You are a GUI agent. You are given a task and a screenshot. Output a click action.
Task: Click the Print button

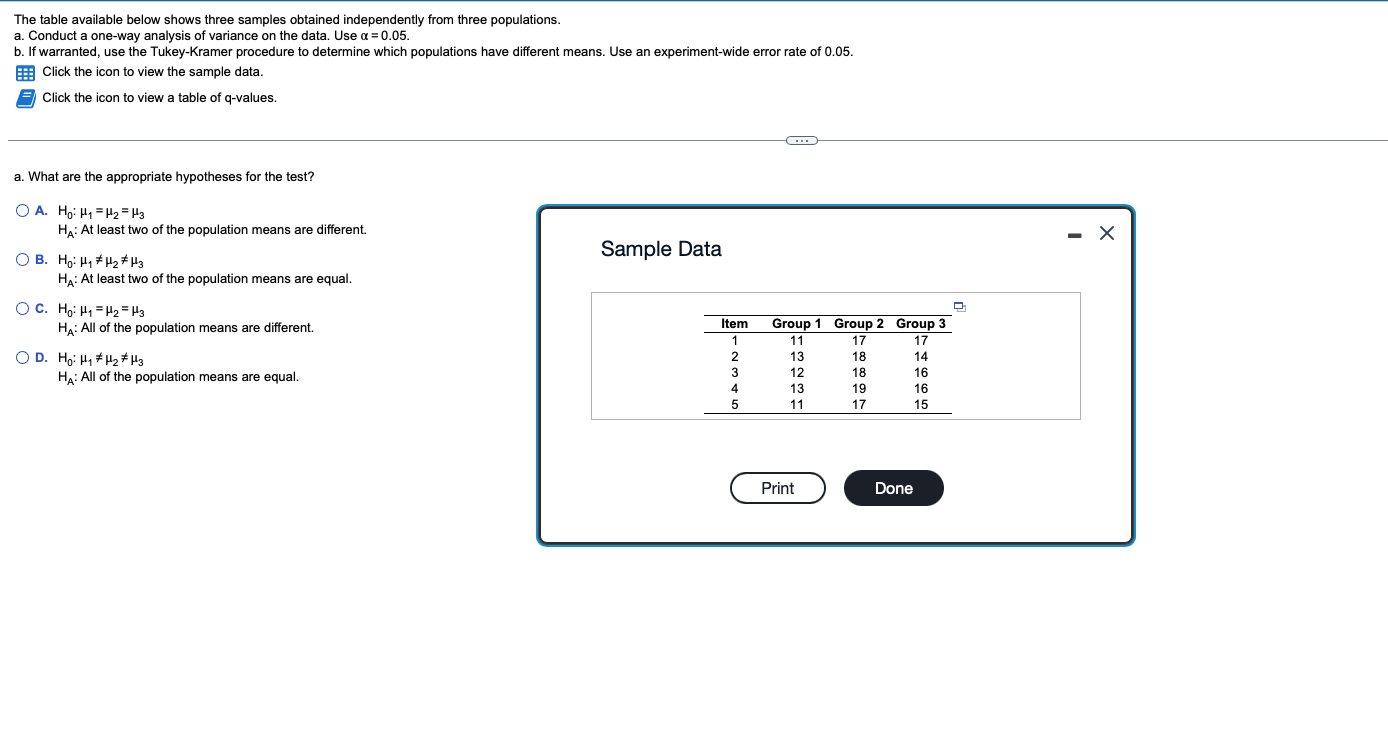point(778,488)
